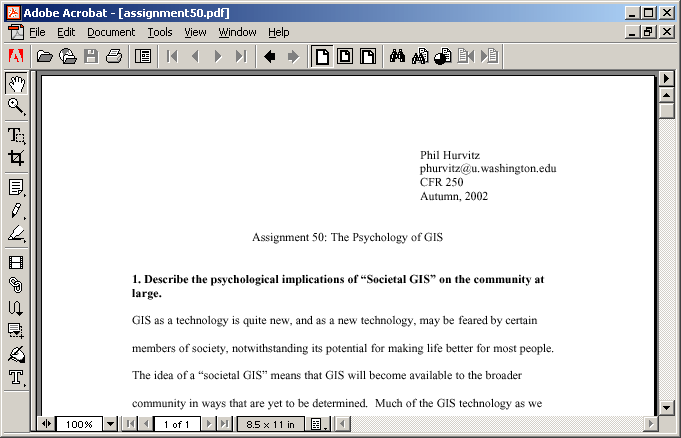Print the document with the printer icon
This screenshot has width=681, height=438.
[114, 56]
